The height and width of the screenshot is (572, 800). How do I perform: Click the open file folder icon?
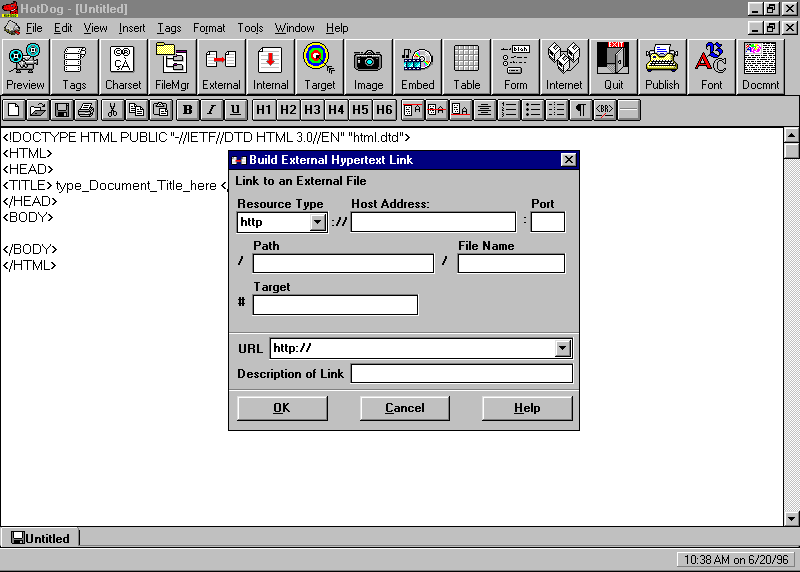38,110
